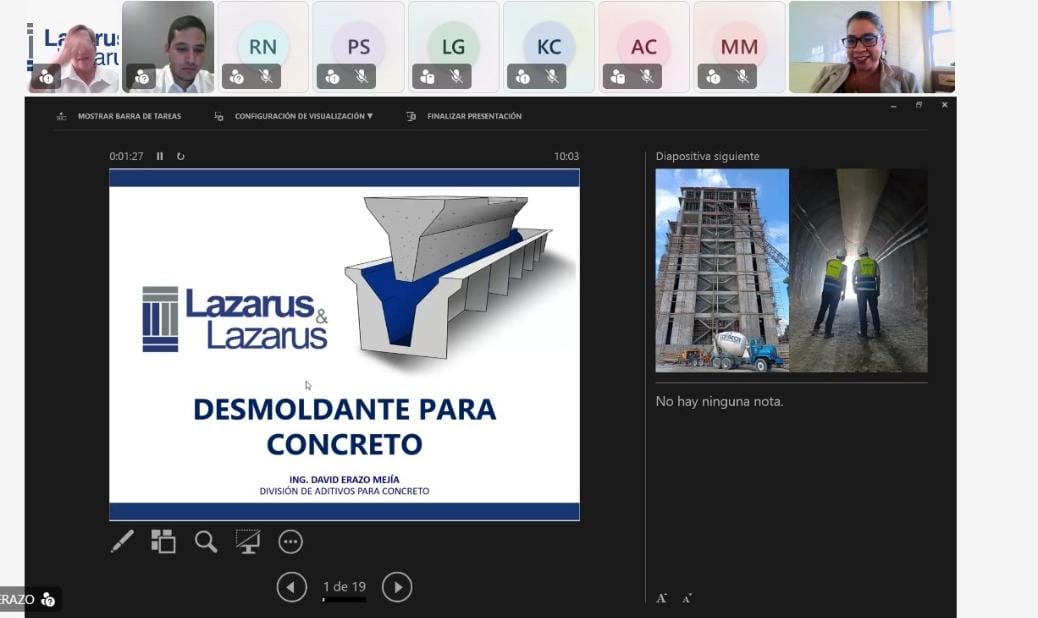Go to the previous slide arrow

pyautogui.click(x=291, y=587)
